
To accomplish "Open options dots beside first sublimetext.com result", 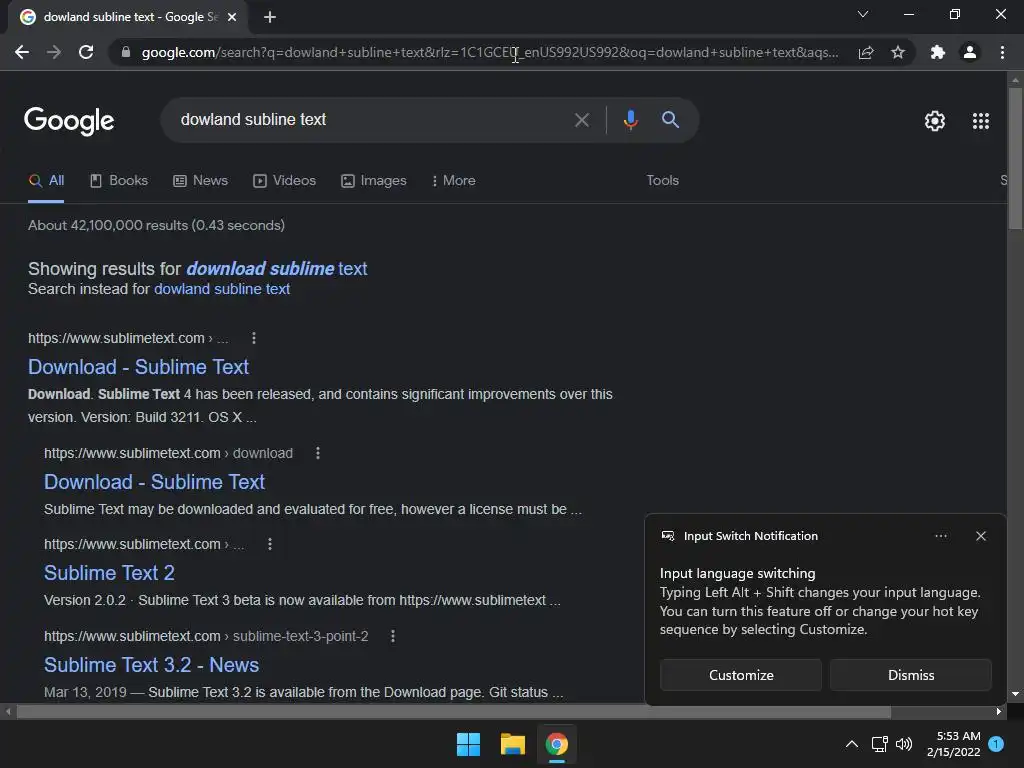I will pos(254,338).
